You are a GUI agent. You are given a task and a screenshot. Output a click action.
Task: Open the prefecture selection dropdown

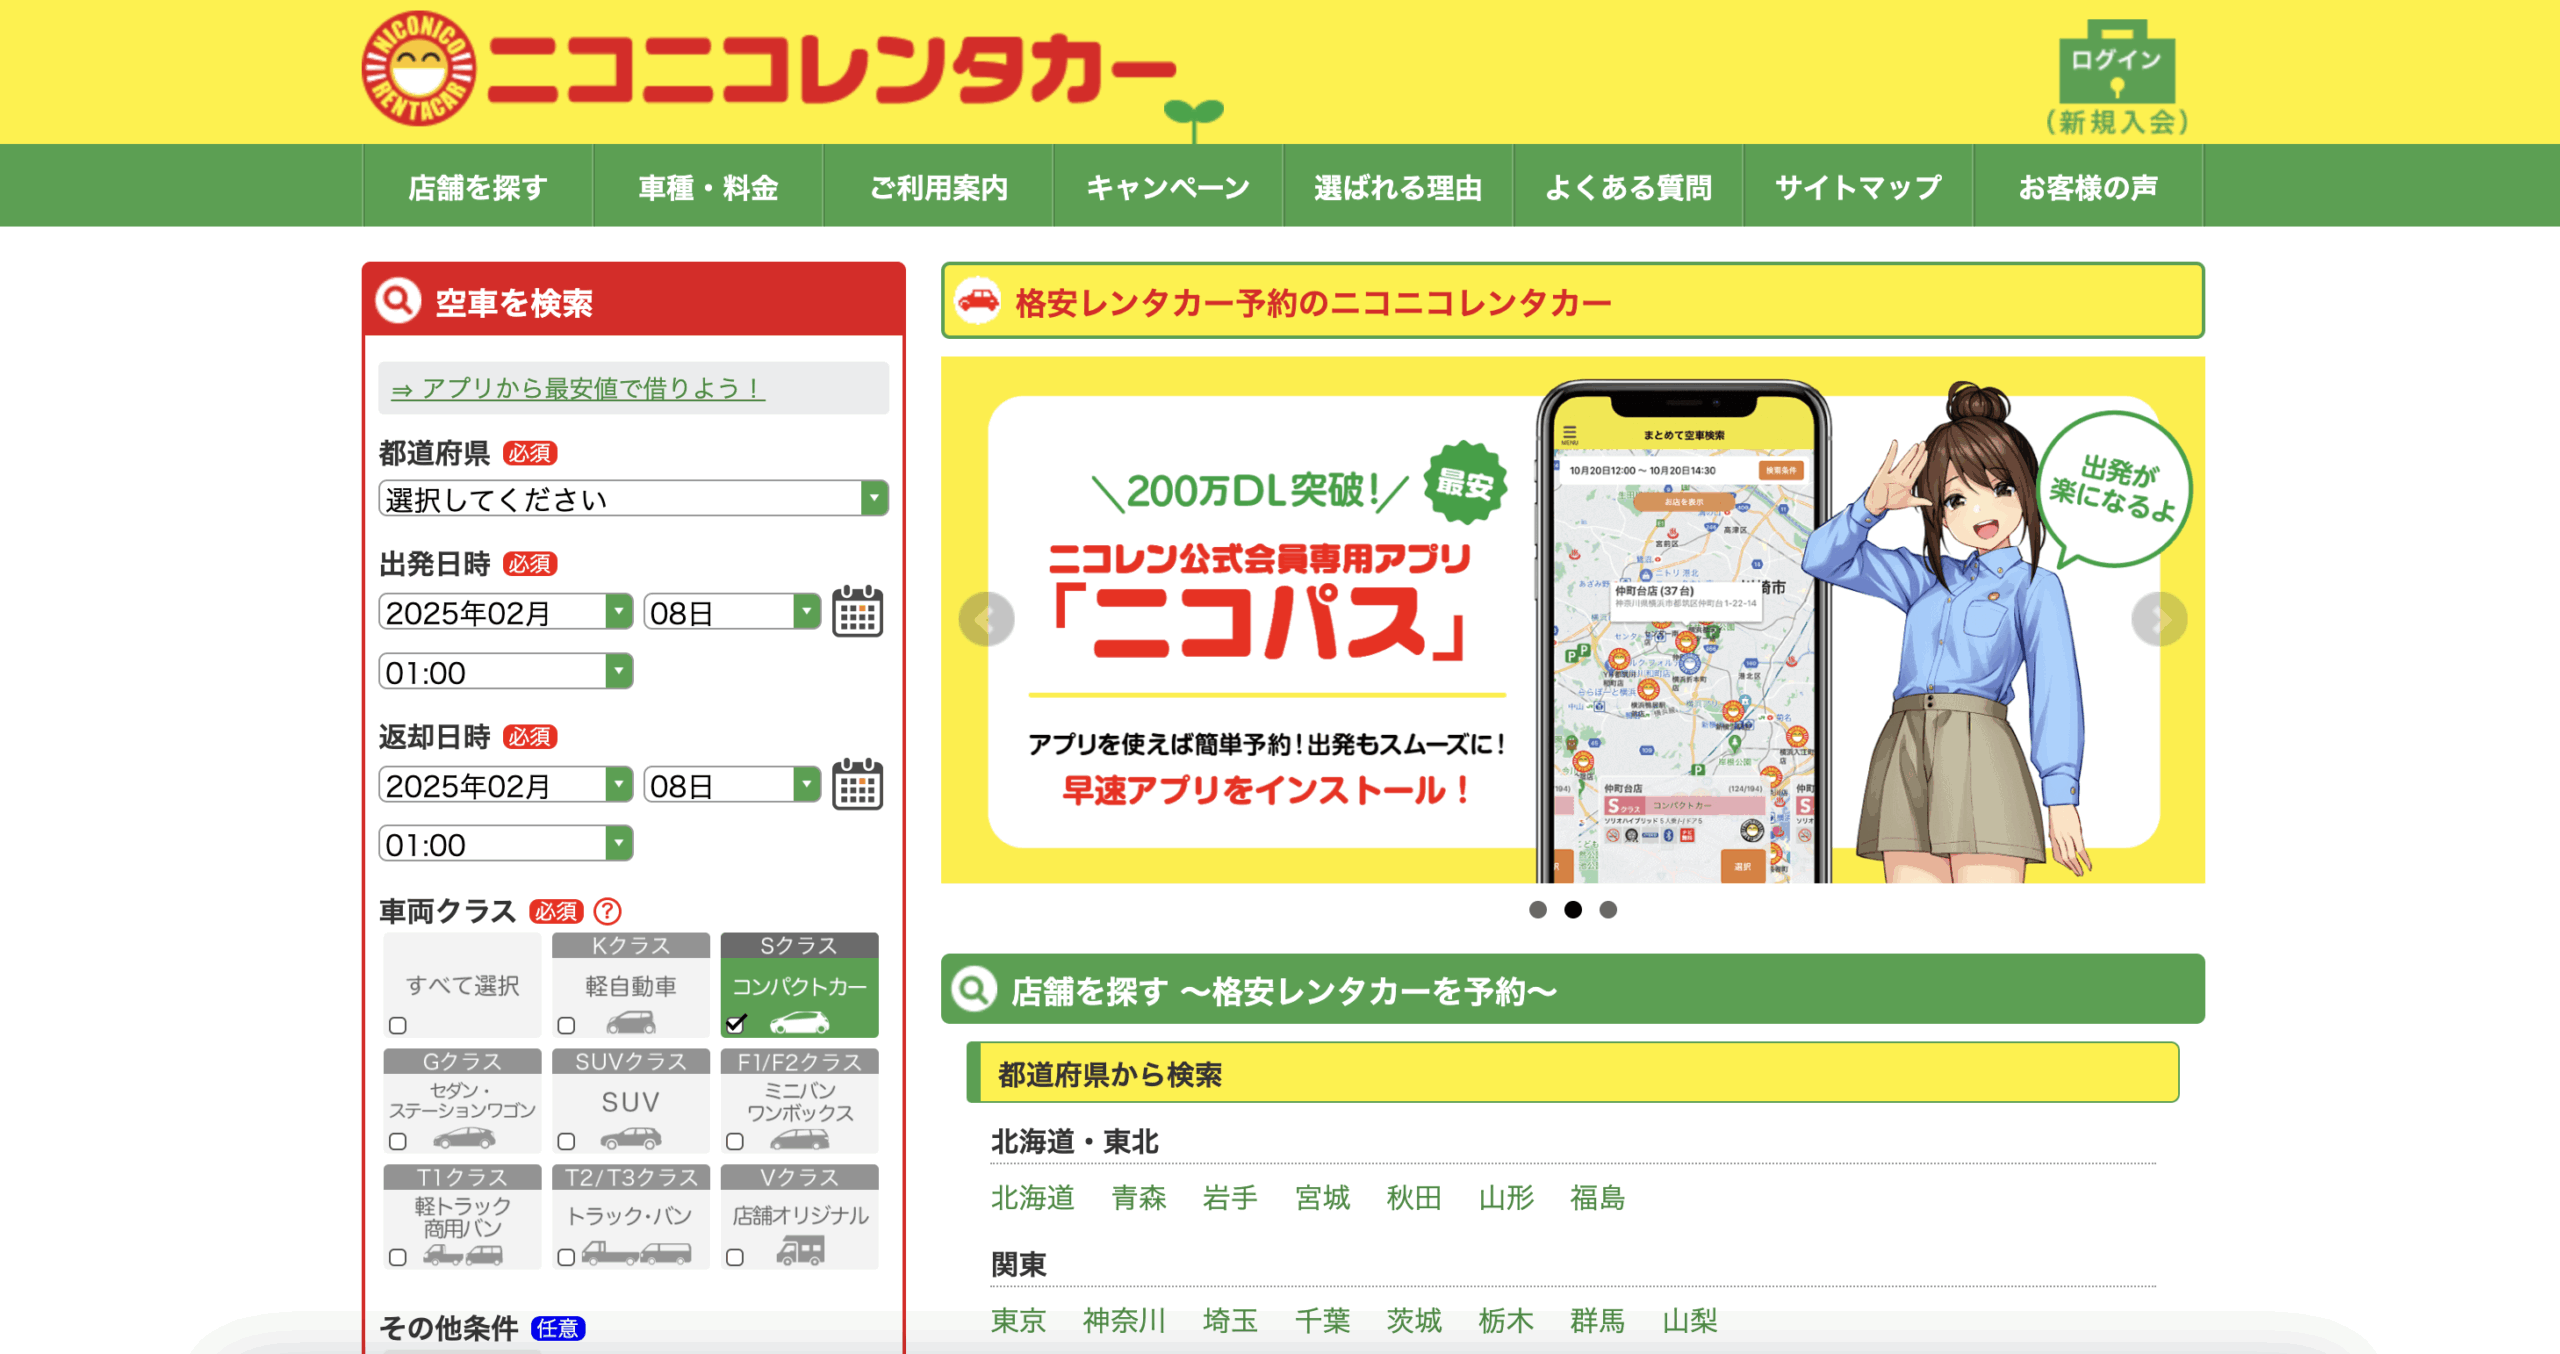[x=633, y=498]
